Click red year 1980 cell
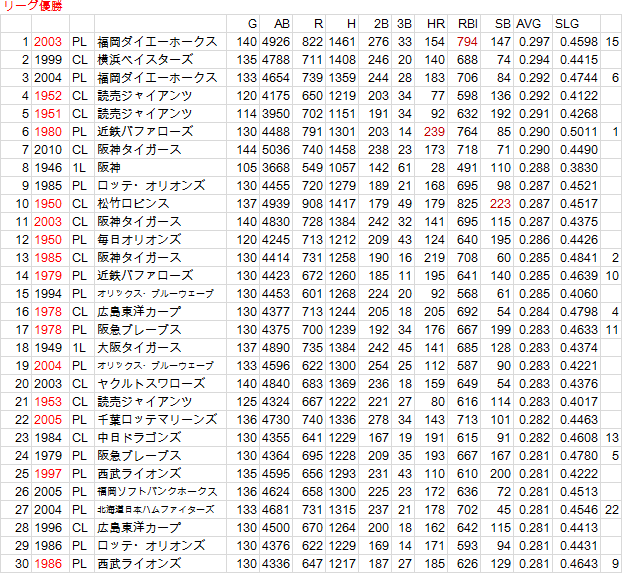 click(x=48, y=132)
